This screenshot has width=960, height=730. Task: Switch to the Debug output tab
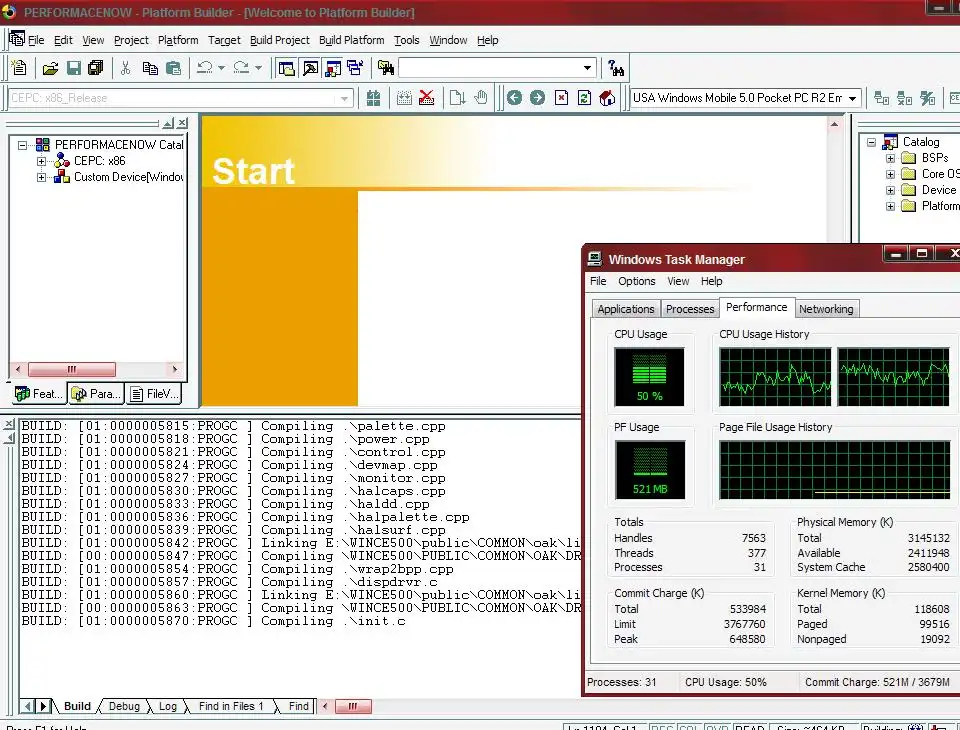coord(124,706)
